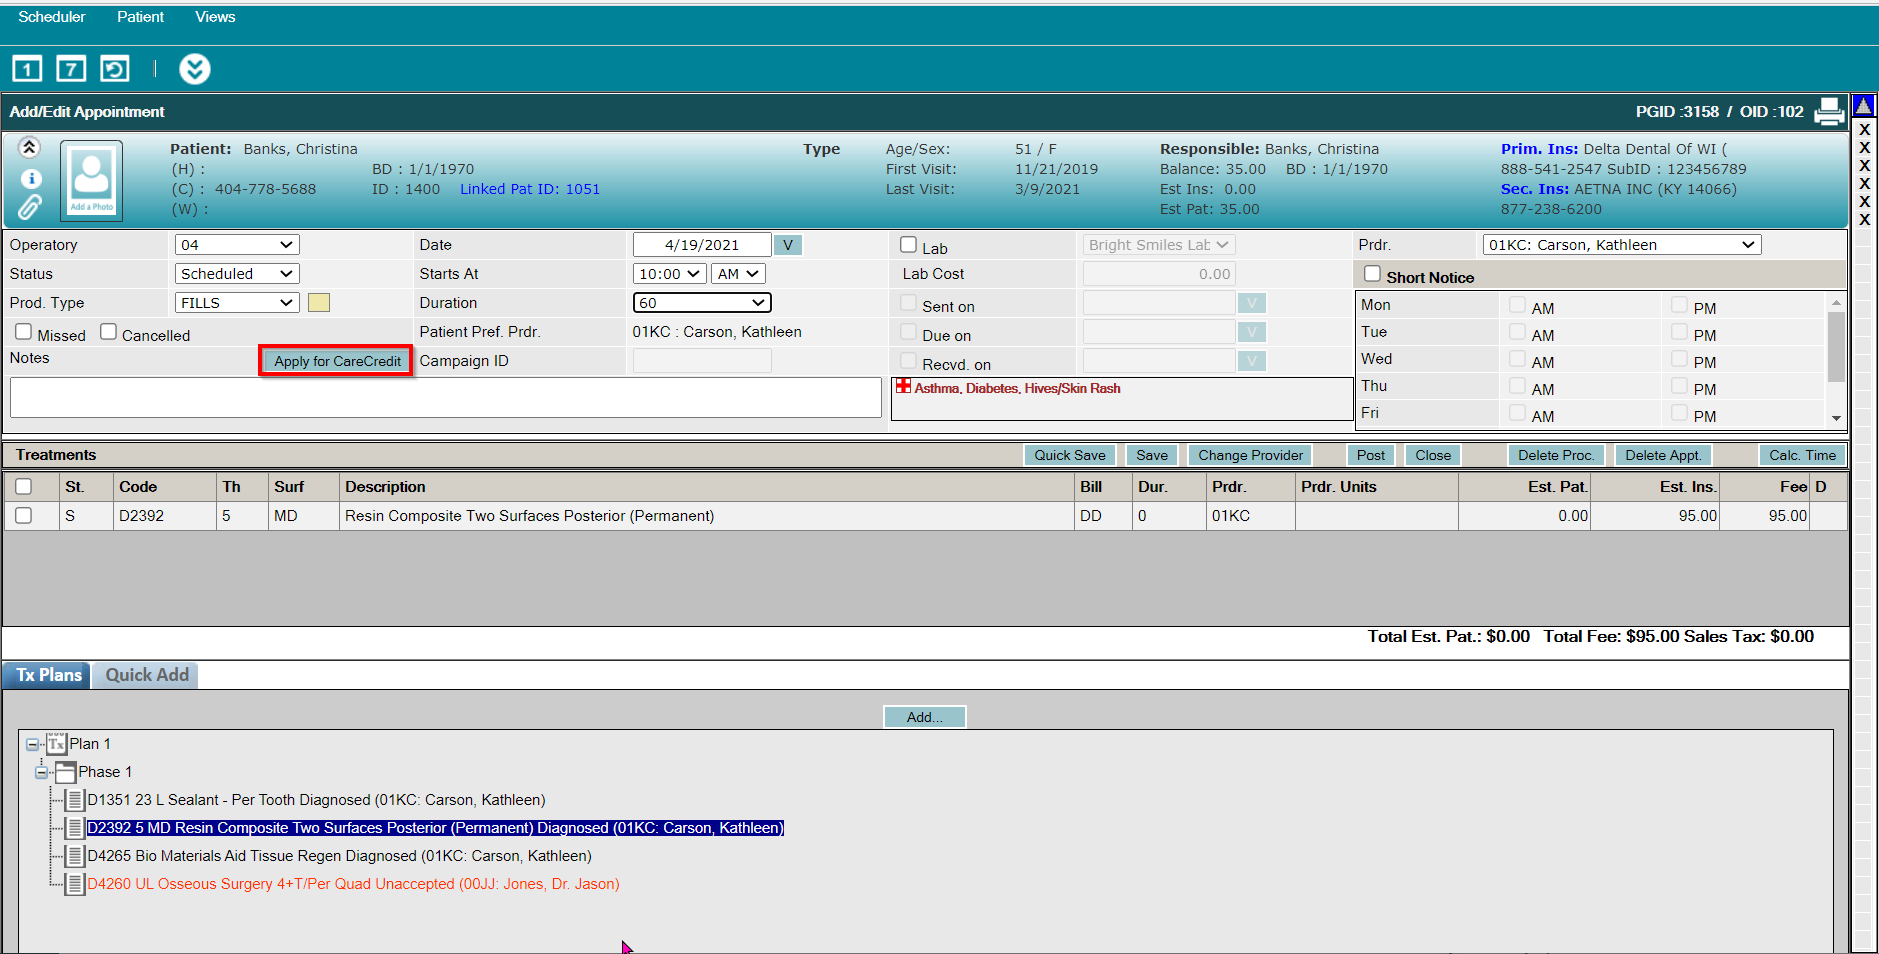Check the treatments header select-all checkbox
The height and width of the screenshot is (954, 1879).
tap(24, 487)
